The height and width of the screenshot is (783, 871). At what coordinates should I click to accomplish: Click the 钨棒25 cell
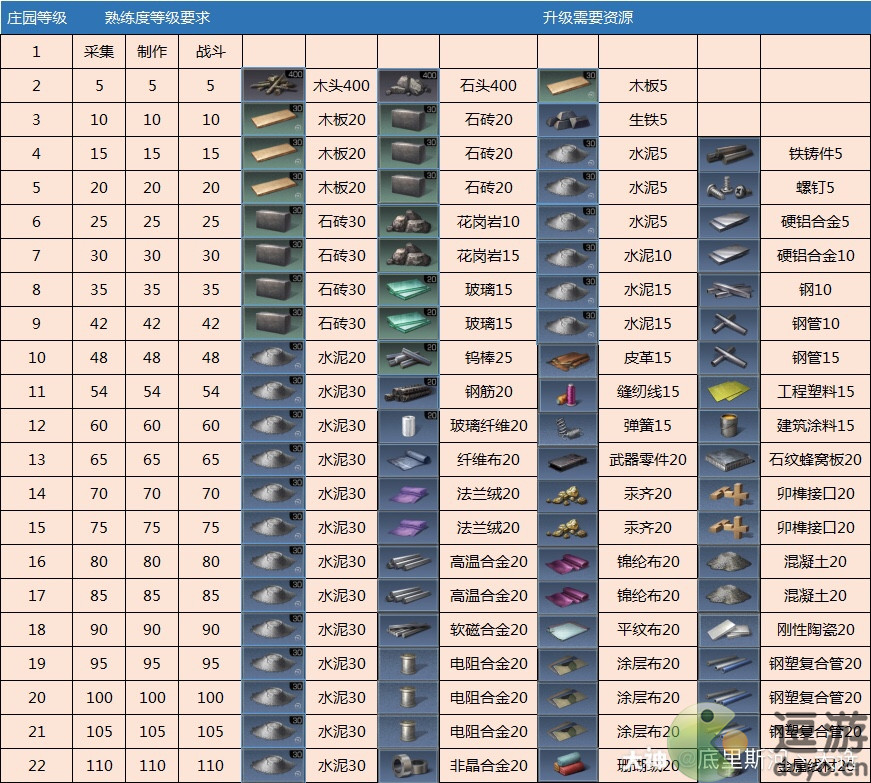pos(488,358)
